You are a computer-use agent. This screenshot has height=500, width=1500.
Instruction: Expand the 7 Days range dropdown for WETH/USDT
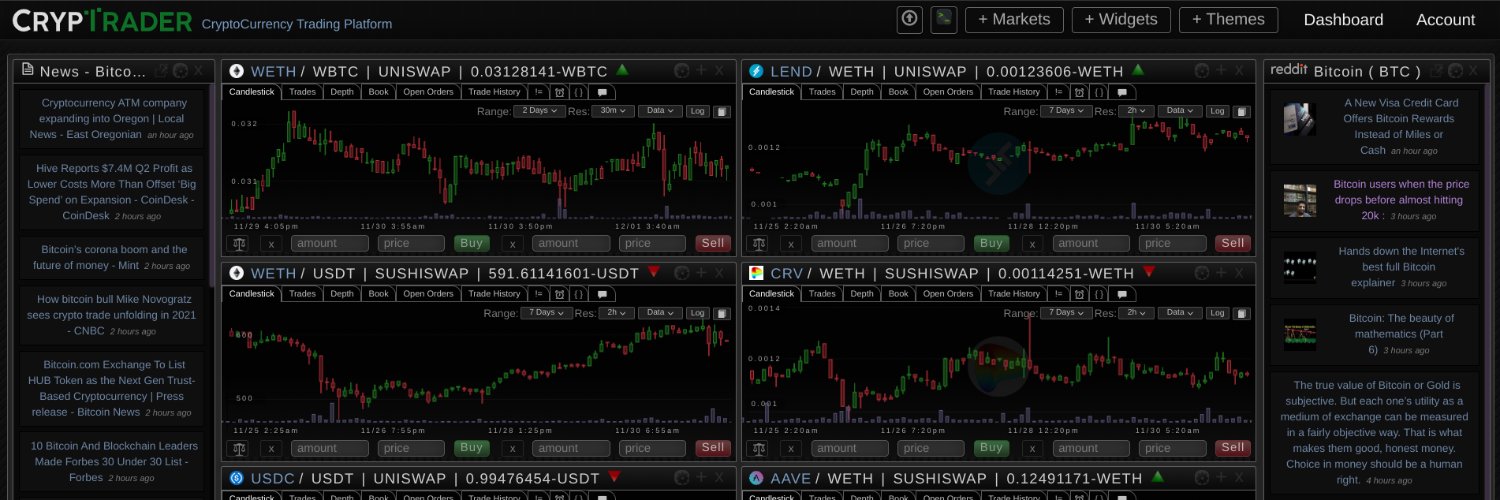click(x=546, y=313)
